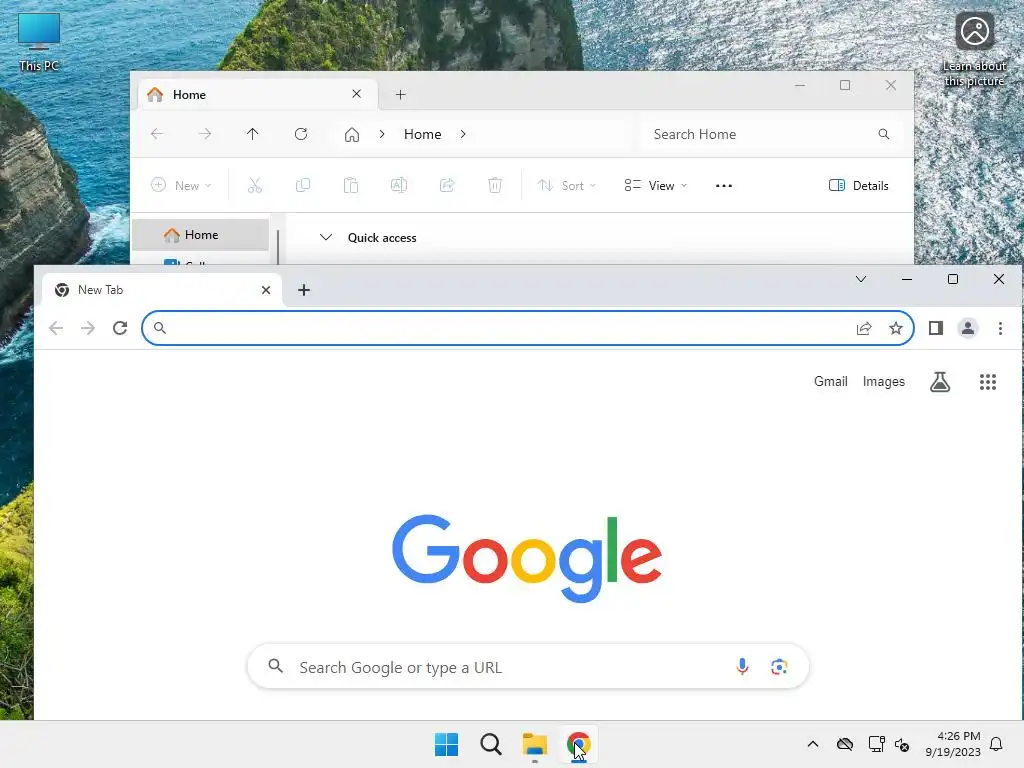Select the New Tab in Chrome

coord(162,290)
